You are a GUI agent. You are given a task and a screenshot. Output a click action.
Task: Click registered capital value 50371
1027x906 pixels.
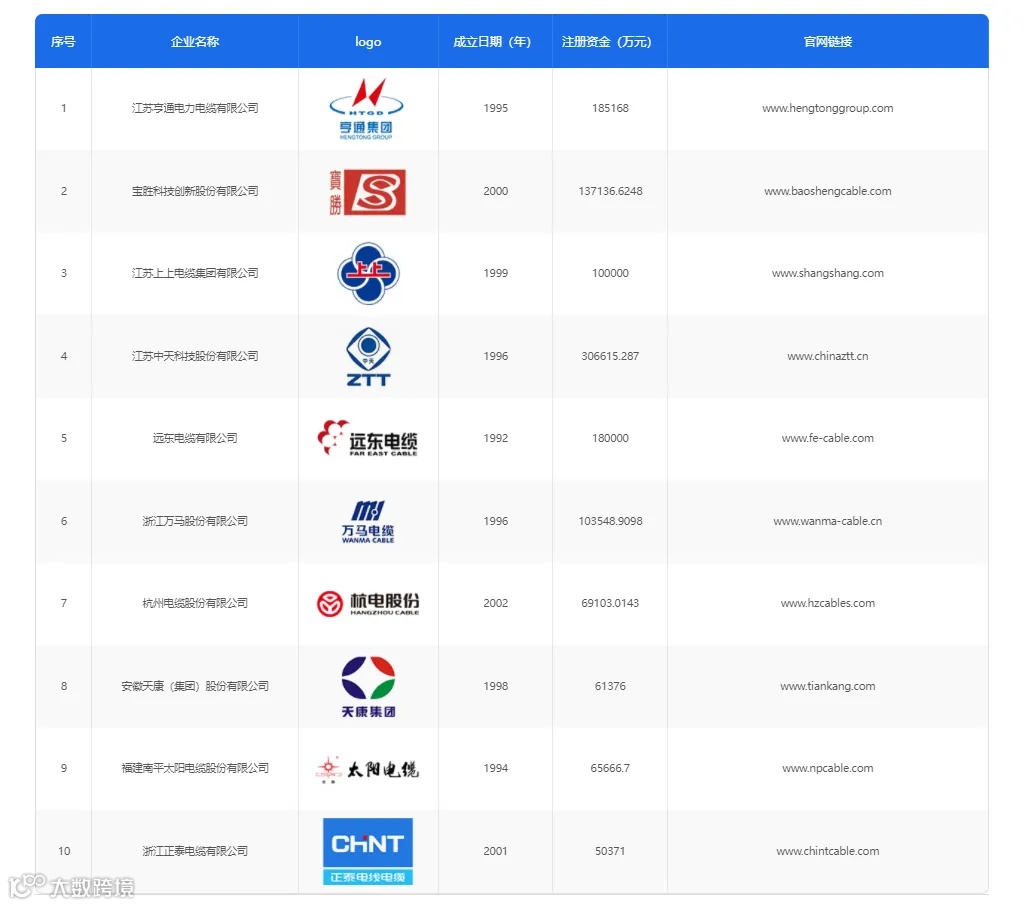[610, 851]
